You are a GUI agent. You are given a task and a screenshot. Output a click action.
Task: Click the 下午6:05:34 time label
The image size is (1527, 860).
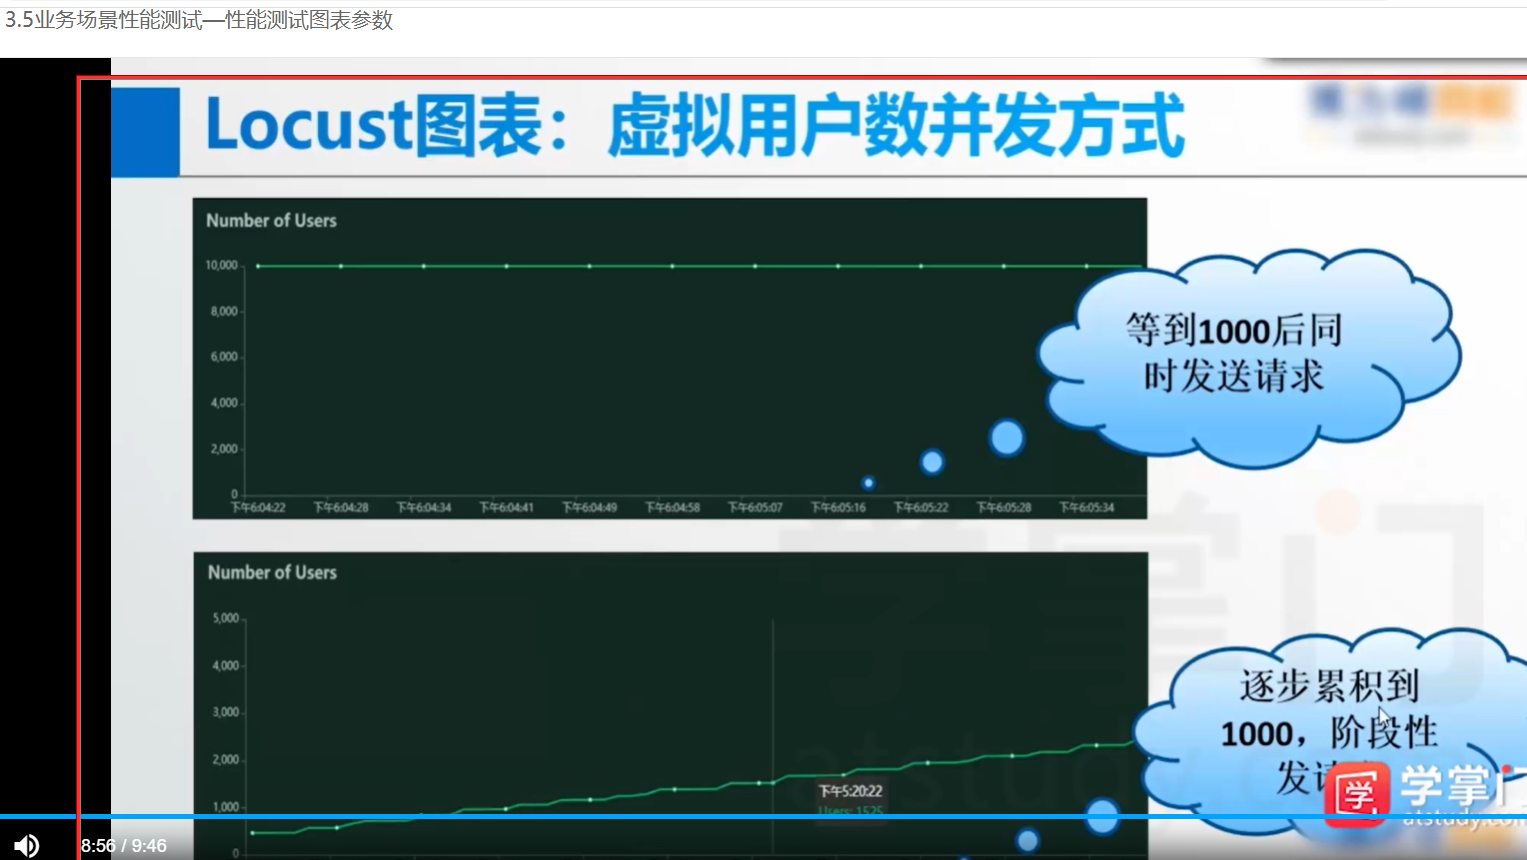(x=1087, y=508)
